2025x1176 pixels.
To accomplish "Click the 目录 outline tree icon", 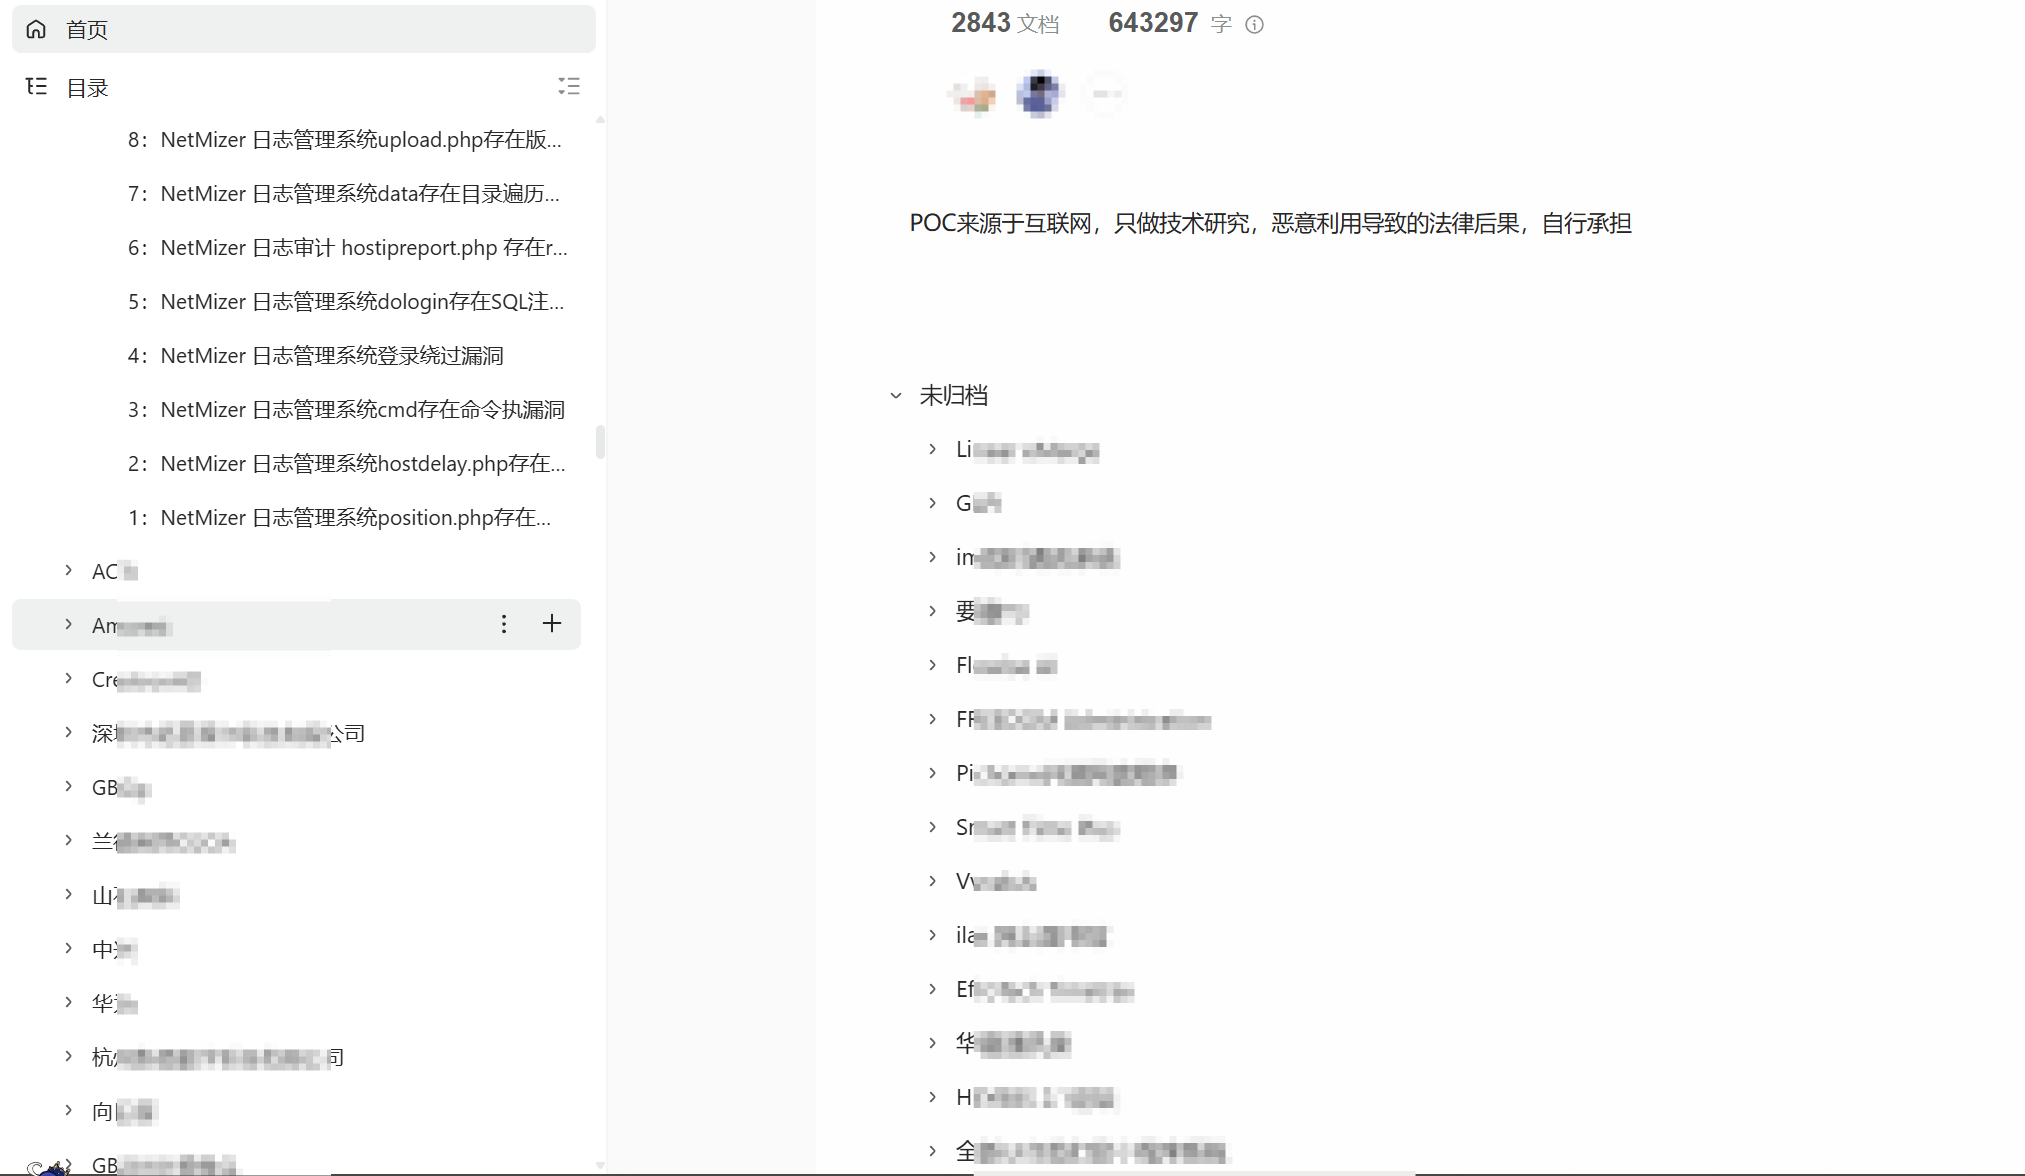I will (36, 86).
